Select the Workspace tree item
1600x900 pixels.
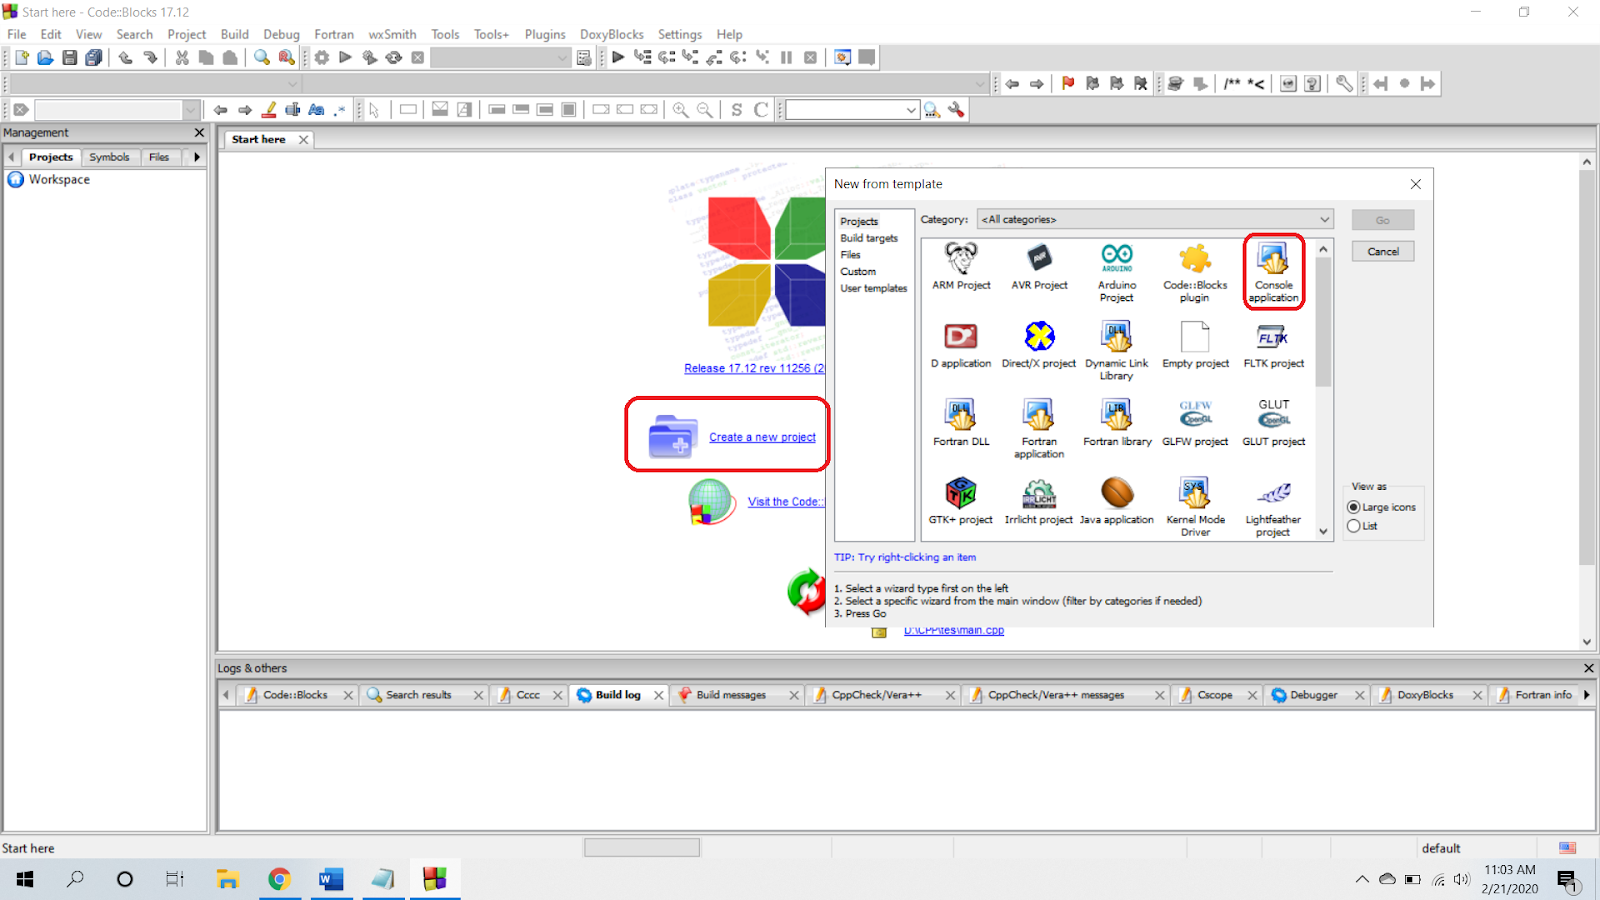point(59,180)
